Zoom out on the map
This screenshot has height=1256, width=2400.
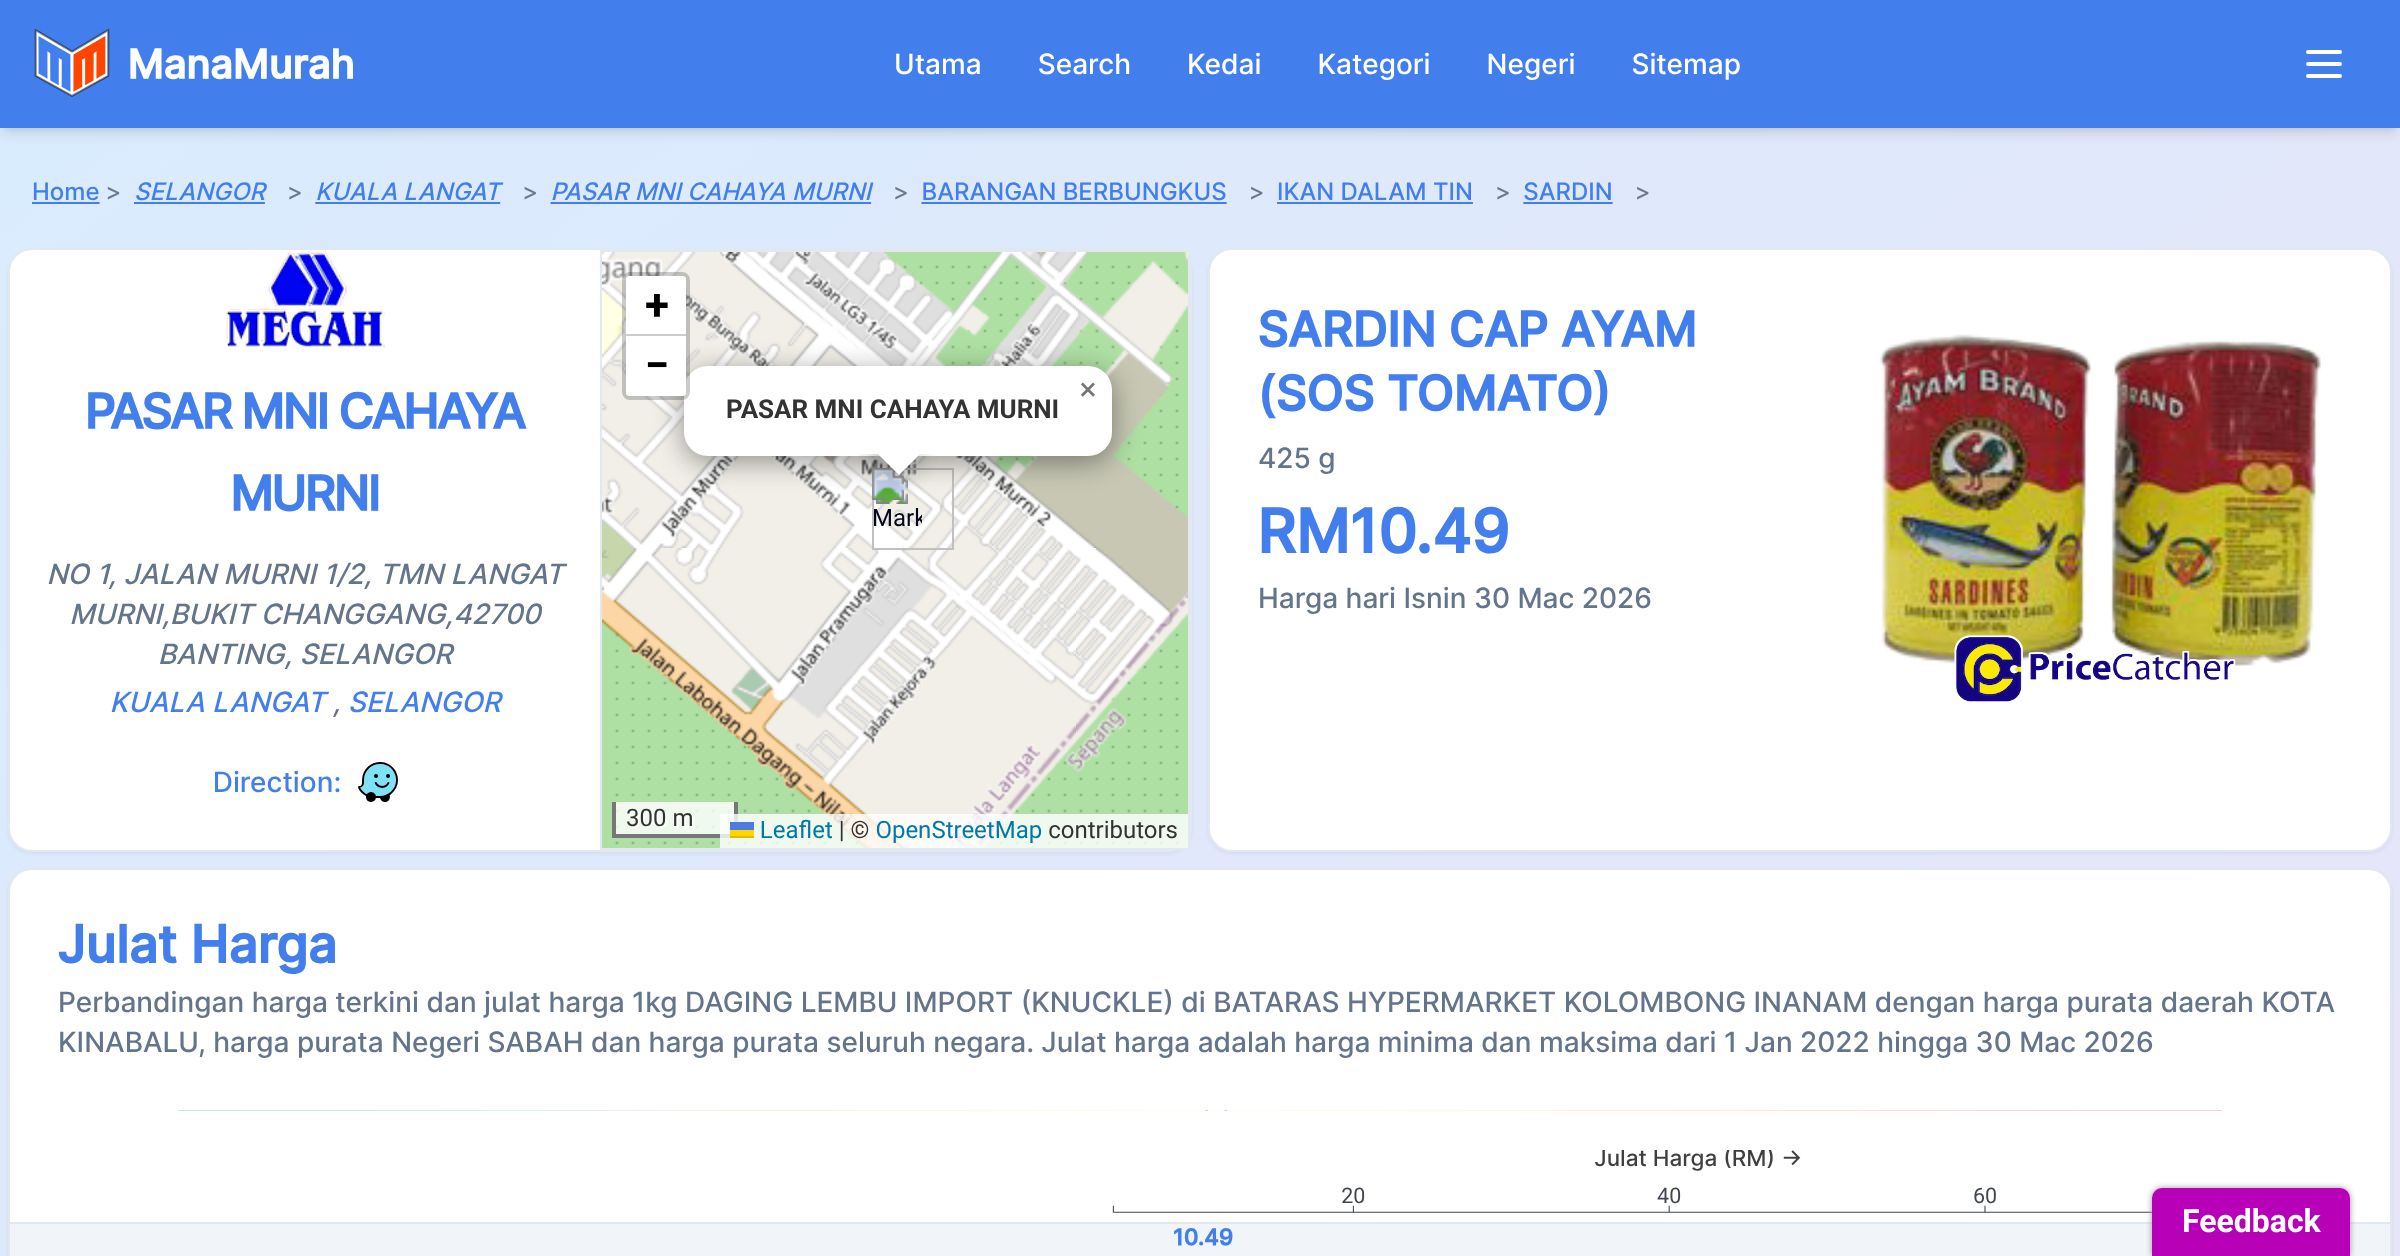(x=656, y=365)
